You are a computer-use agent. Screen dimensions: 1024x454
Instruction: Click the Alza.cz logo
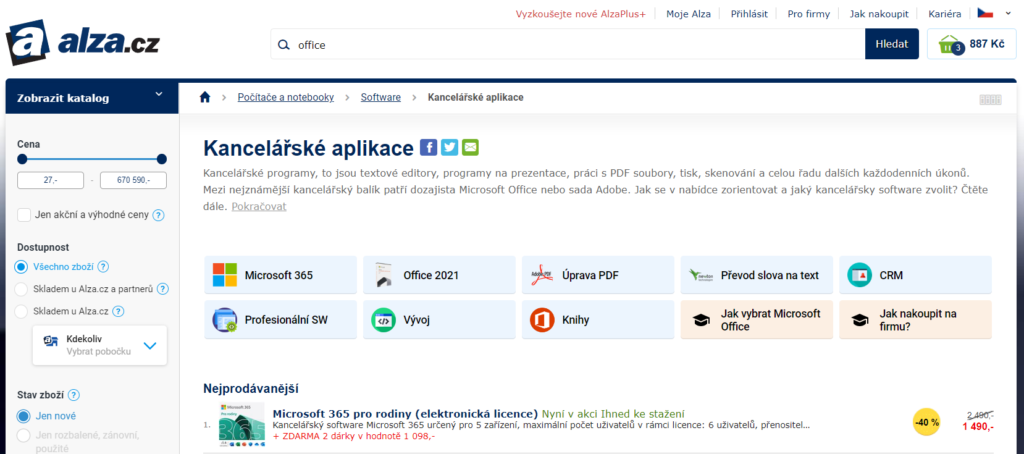(82, 42)
